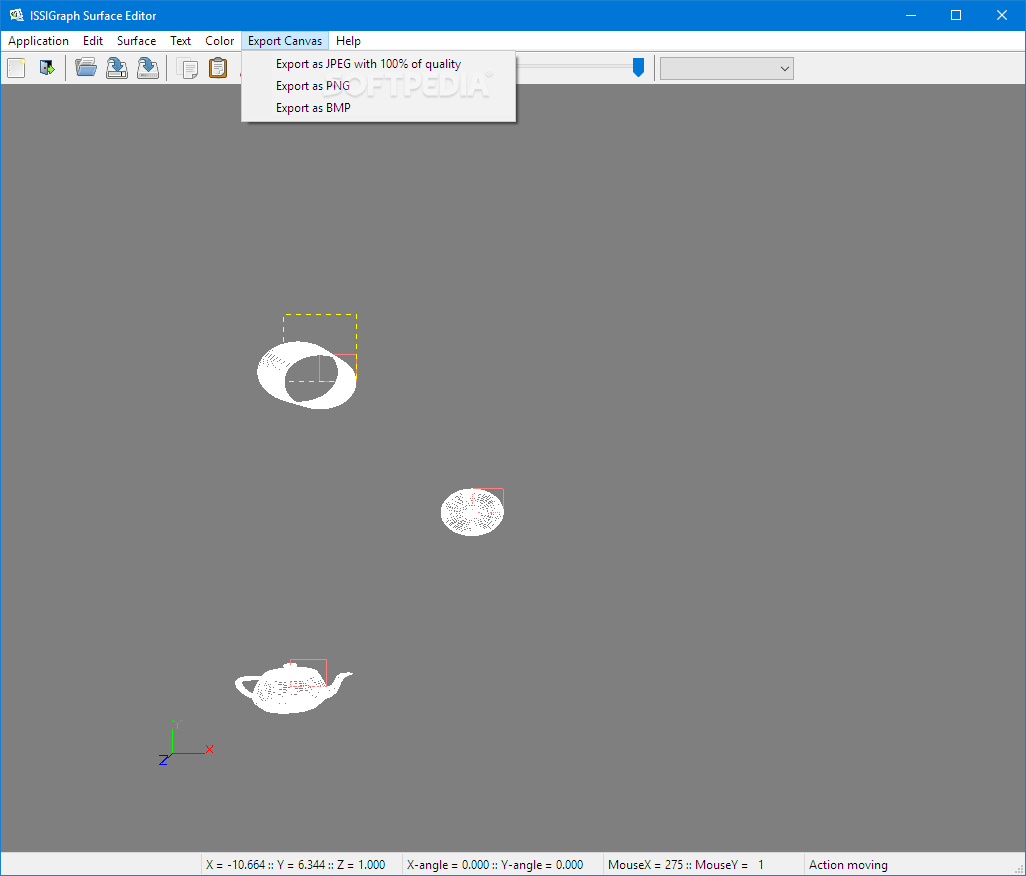Viewport: 1026px width, 876px height.
Task: Click the Exit application door icon
Action: (x=47, y=68)
